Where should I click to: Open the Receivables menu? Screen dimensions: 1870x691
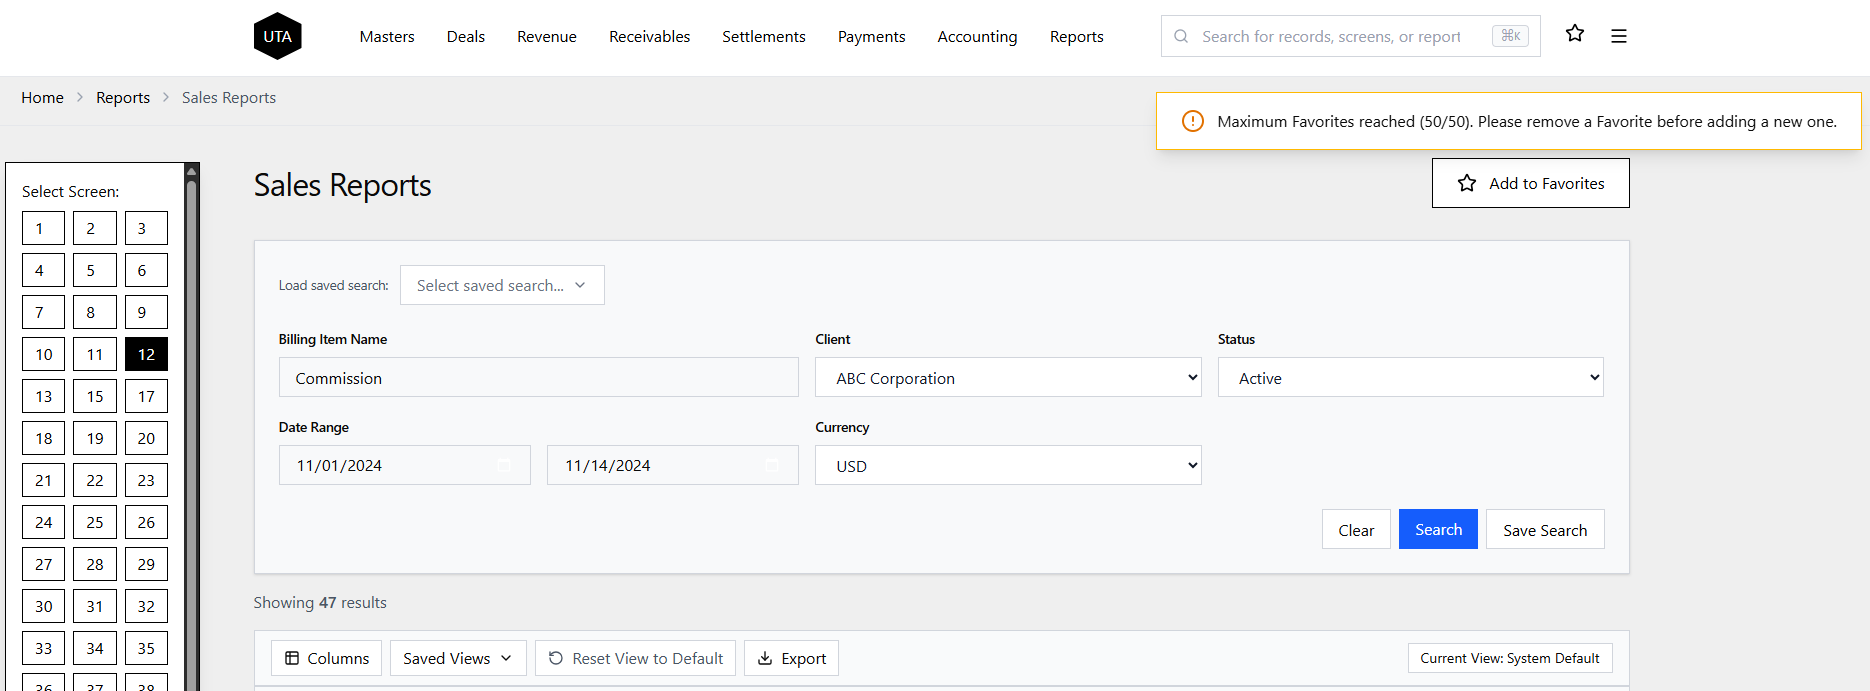tap(649, 37)
